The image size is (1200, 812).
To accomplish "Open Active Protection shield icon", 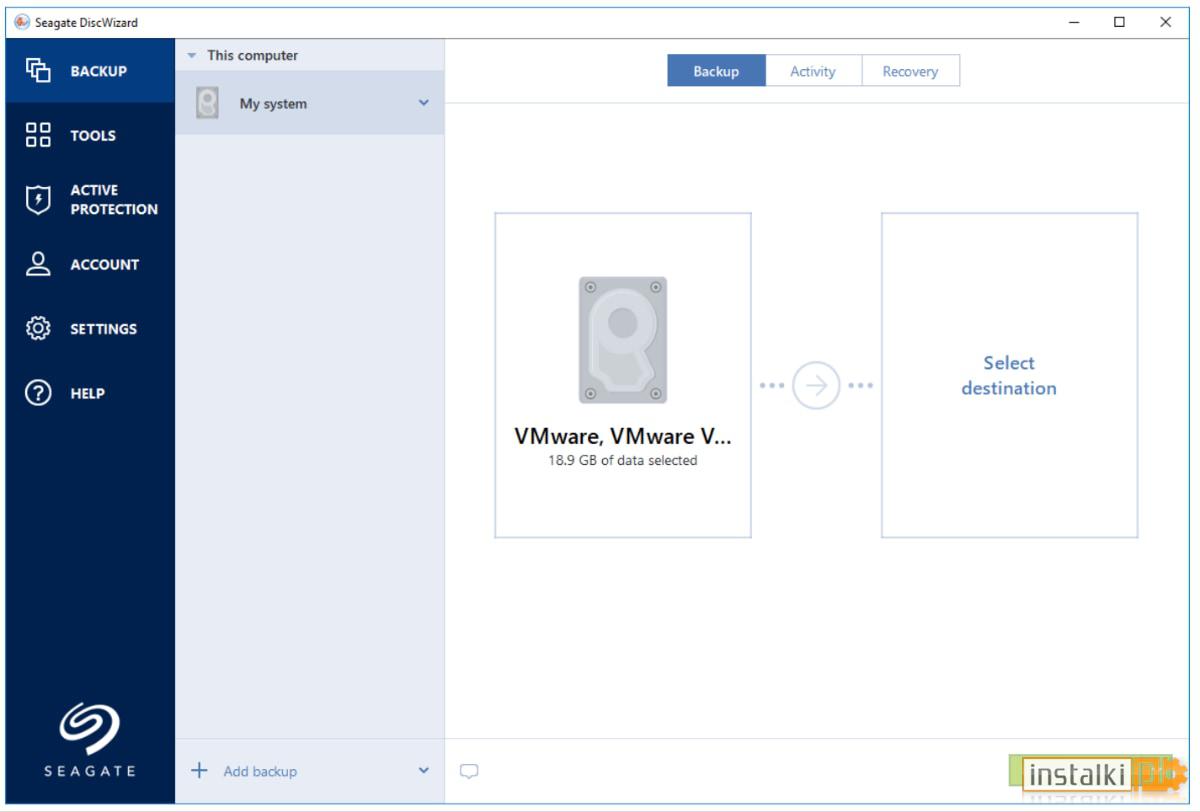I will 38,200.
